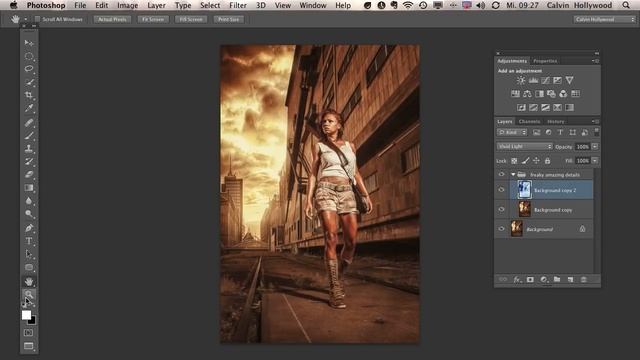Create new fill or adjustment layer
Screen dimensions: 640x360
point(543,280)
